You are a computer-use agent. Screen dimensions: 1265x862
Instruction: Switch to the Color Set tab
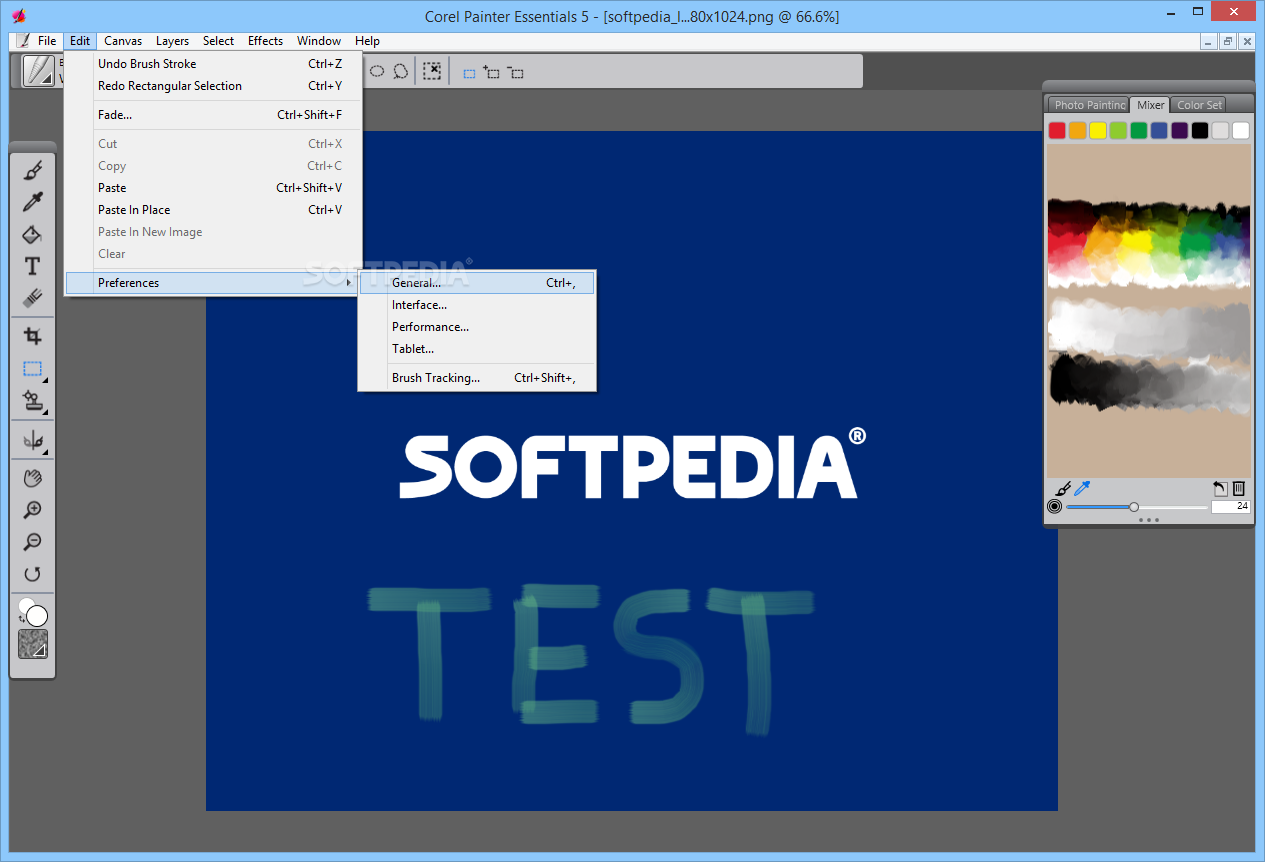point(1198,105)
